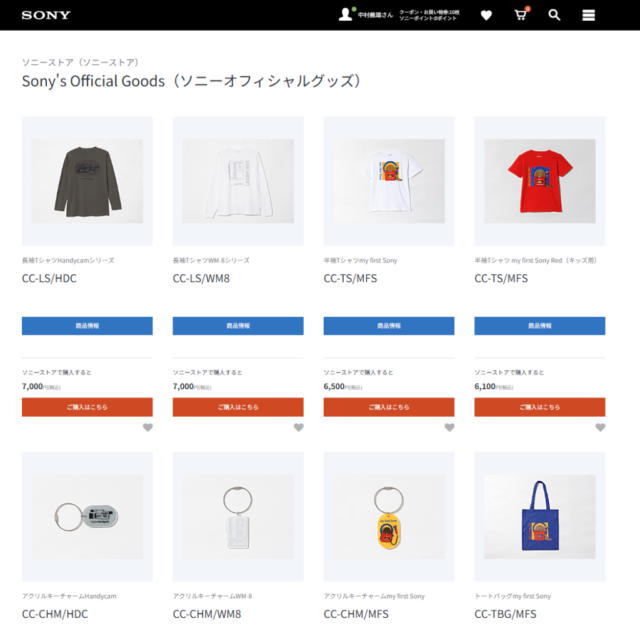The width and height of the screenshot is (640, 641).
Task: Click the user name text in header
Action: (375, 15)
